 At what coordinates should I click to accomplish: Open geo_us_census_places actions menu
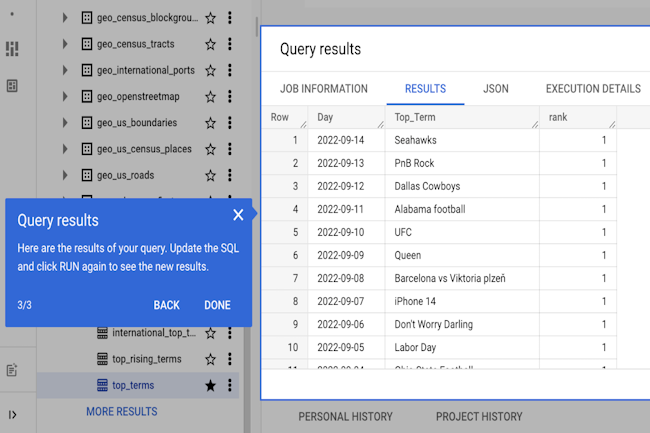click(230, 149)
